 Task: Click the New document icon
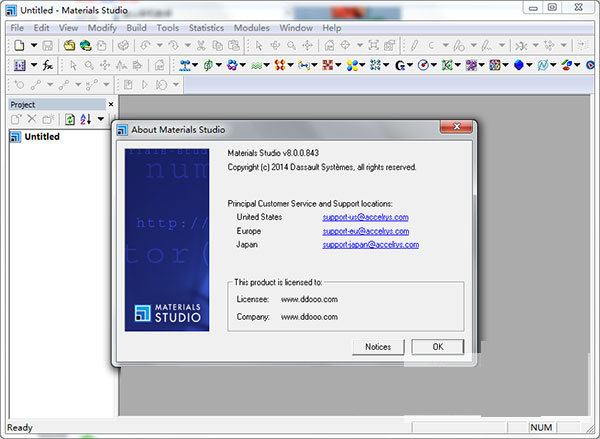(x=19, y=46)
